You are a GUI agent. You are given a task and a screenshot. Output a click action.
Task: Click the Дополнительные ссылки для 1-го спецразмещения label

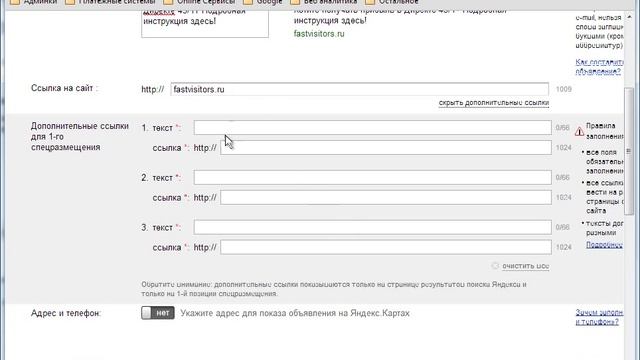coord(80,137)
